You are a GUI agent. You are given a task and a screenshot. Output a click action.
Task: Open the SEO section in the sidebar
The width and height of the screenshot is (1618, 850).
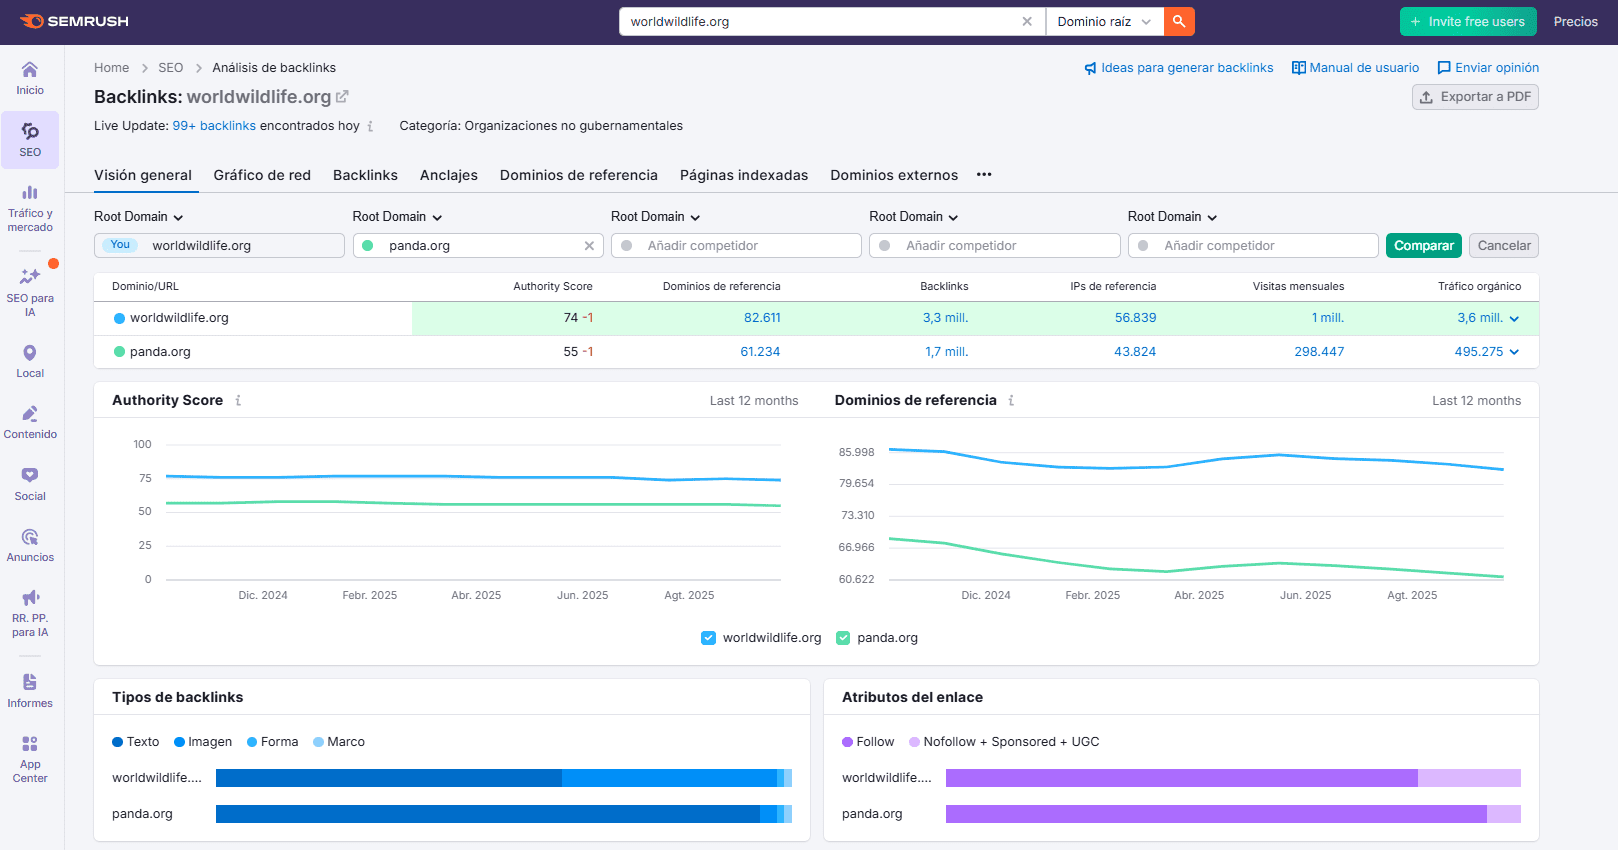[x=30, y=139]
